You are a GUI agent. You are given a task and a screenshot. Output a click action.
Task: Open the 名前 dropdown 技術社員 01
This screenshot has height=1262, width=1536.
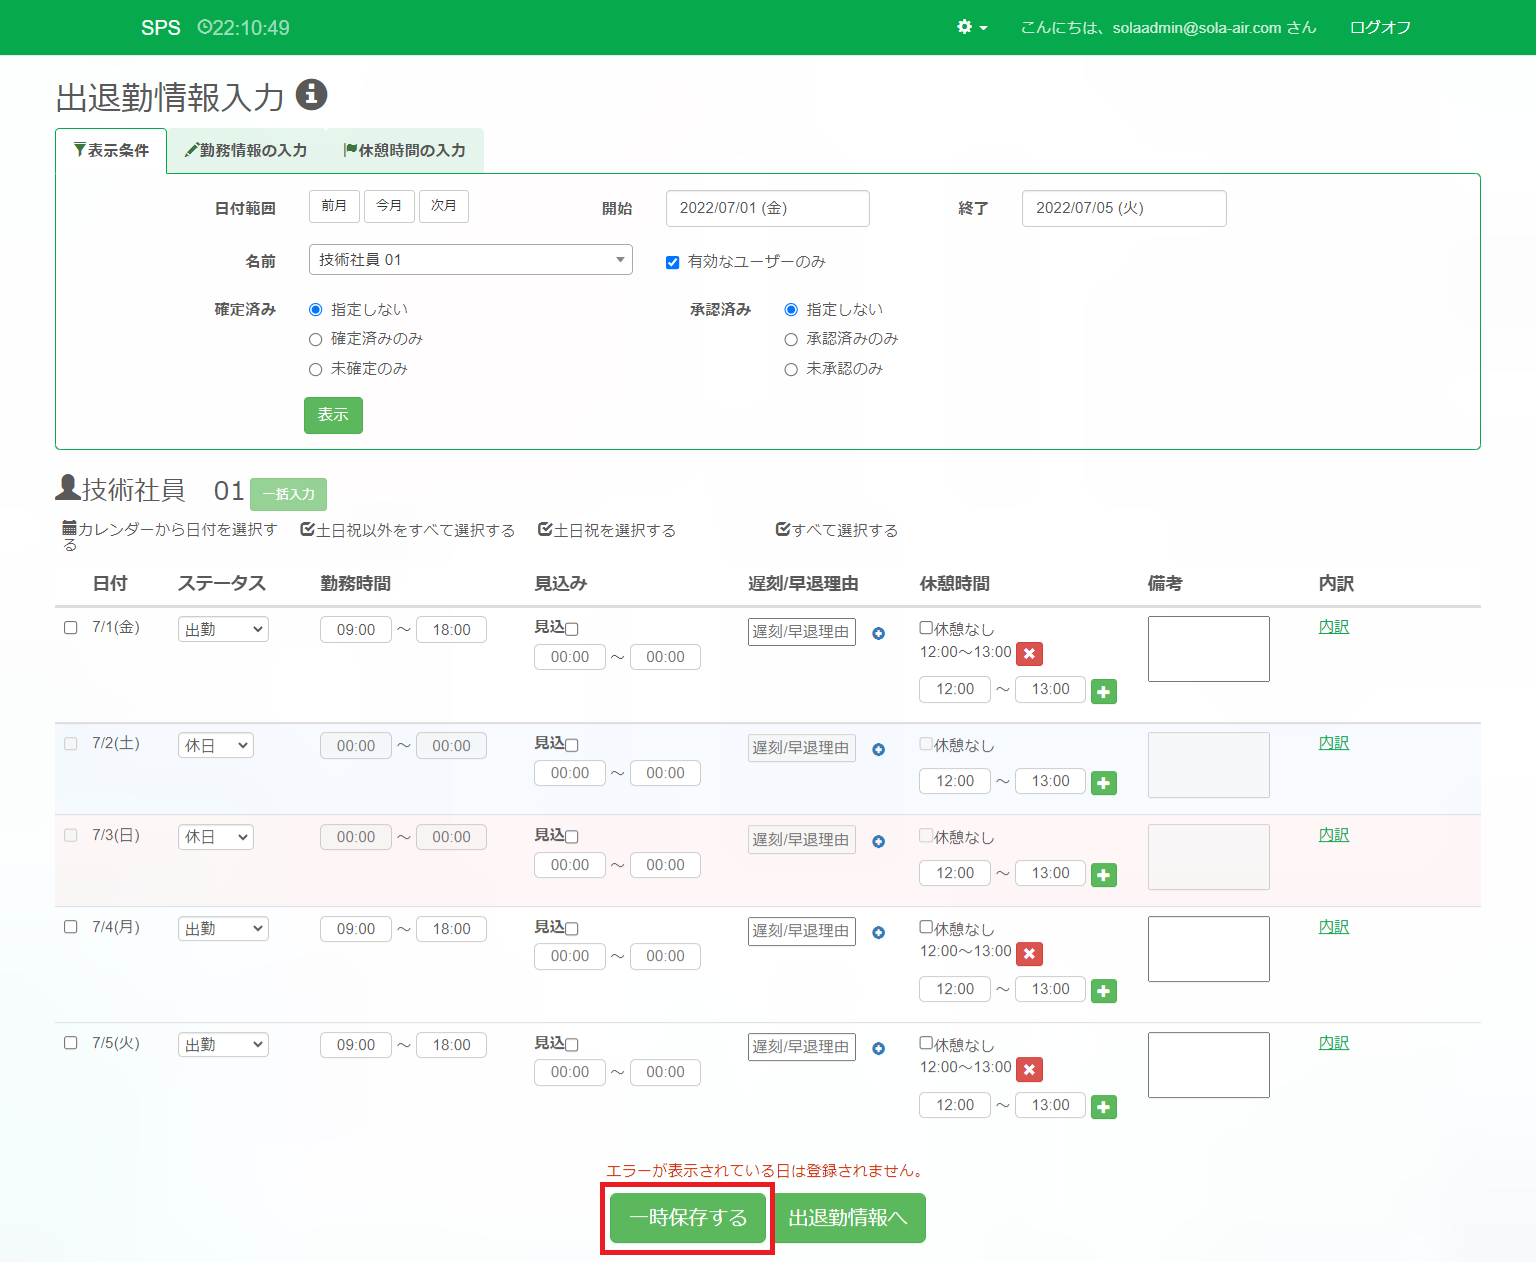click(470, 260)
